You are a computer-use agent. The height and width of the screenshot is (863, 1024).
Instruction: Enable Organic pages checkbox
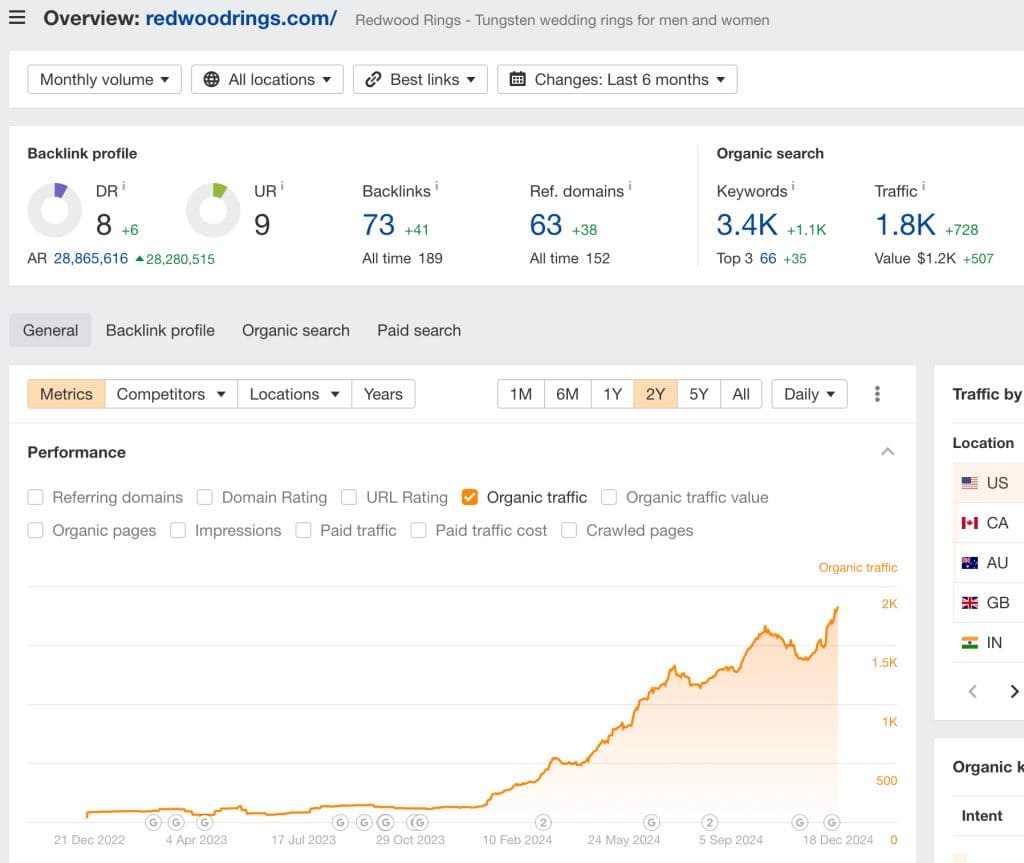35,530
